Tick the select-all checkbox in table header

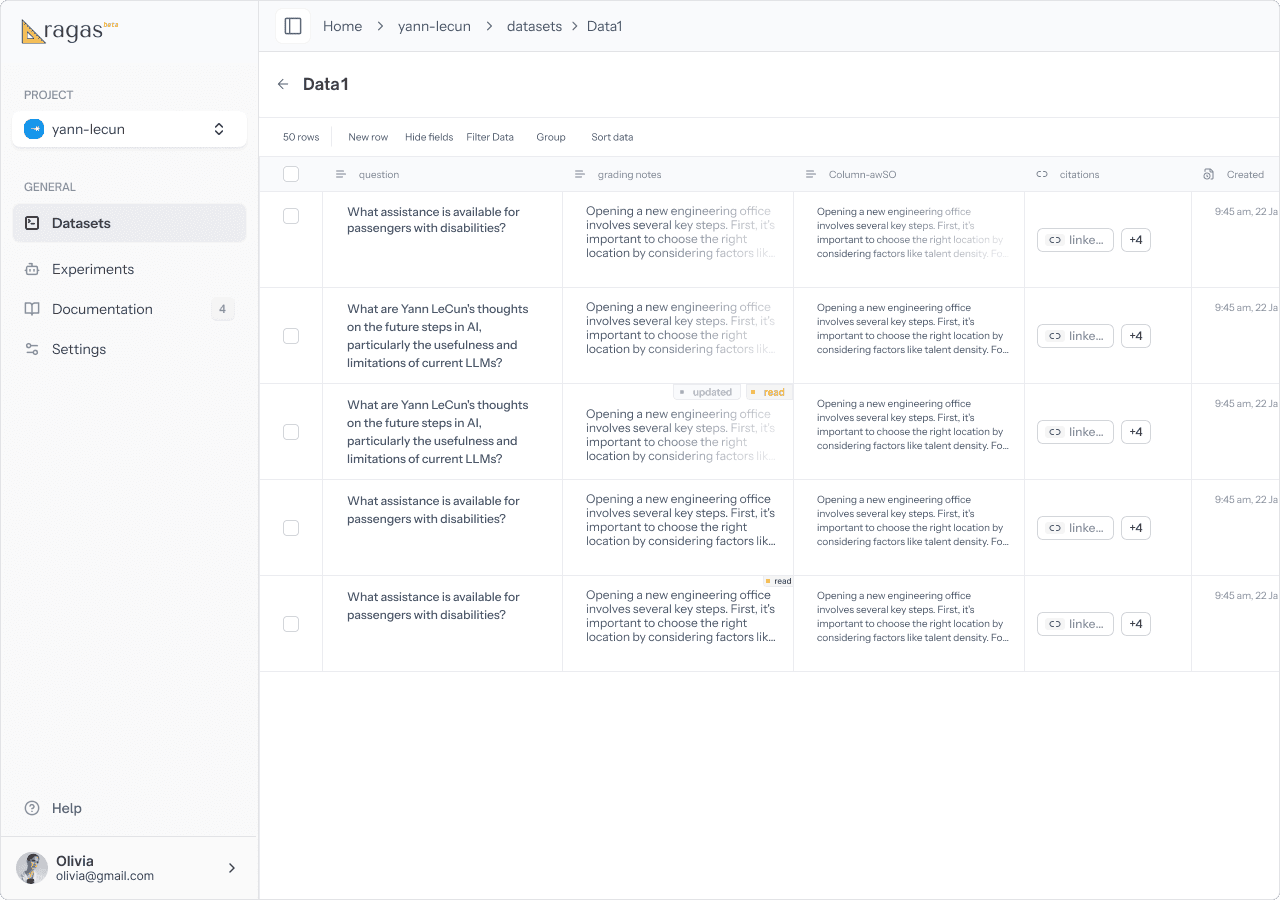tap(291, 174)
